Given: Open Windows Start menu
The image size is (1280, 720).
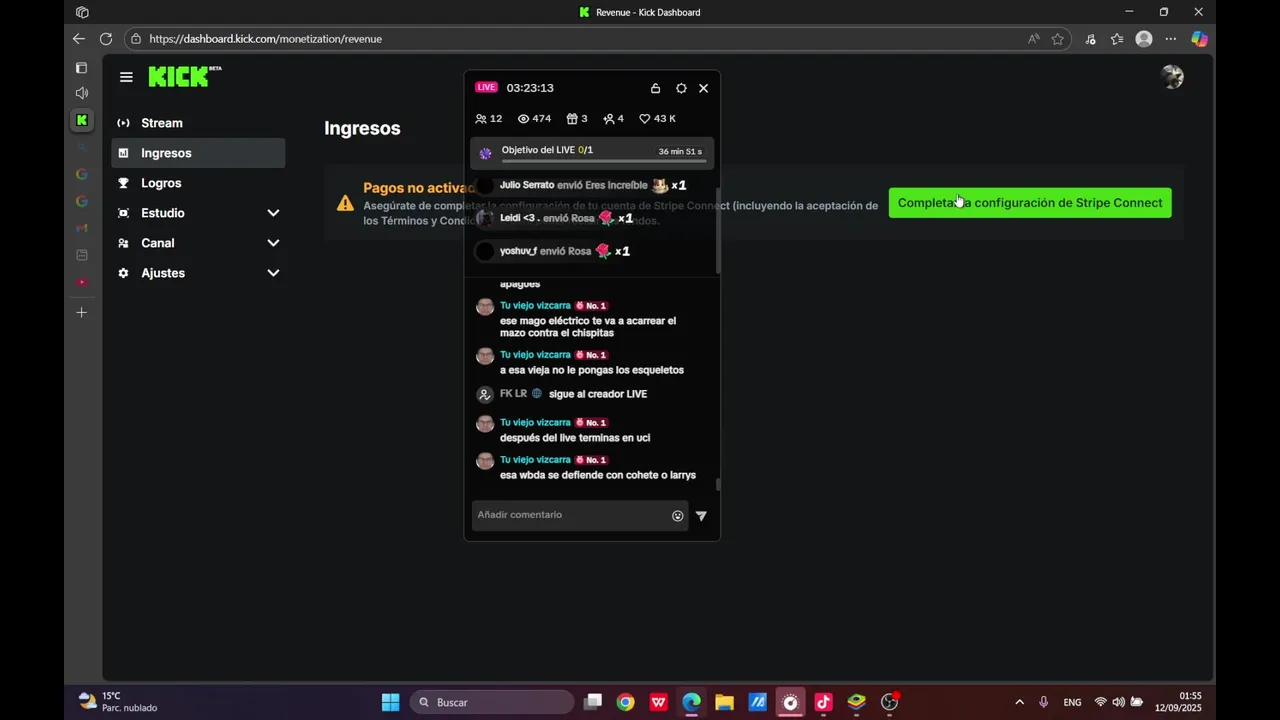Looking at the screenshot, I should point(390,702).
